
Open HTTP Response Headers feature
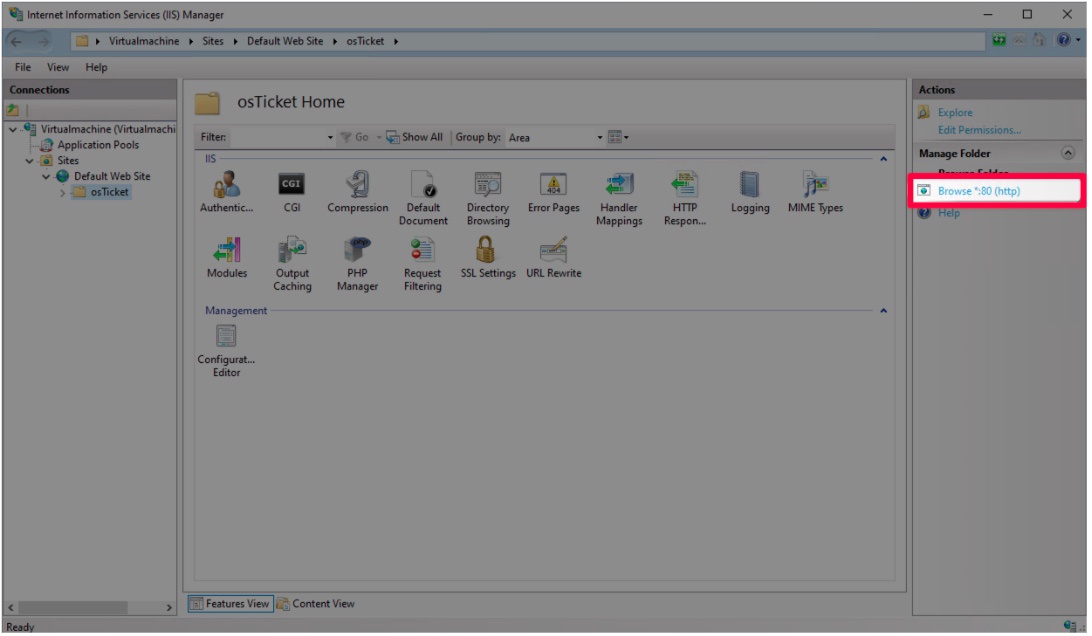coord(684,198)
